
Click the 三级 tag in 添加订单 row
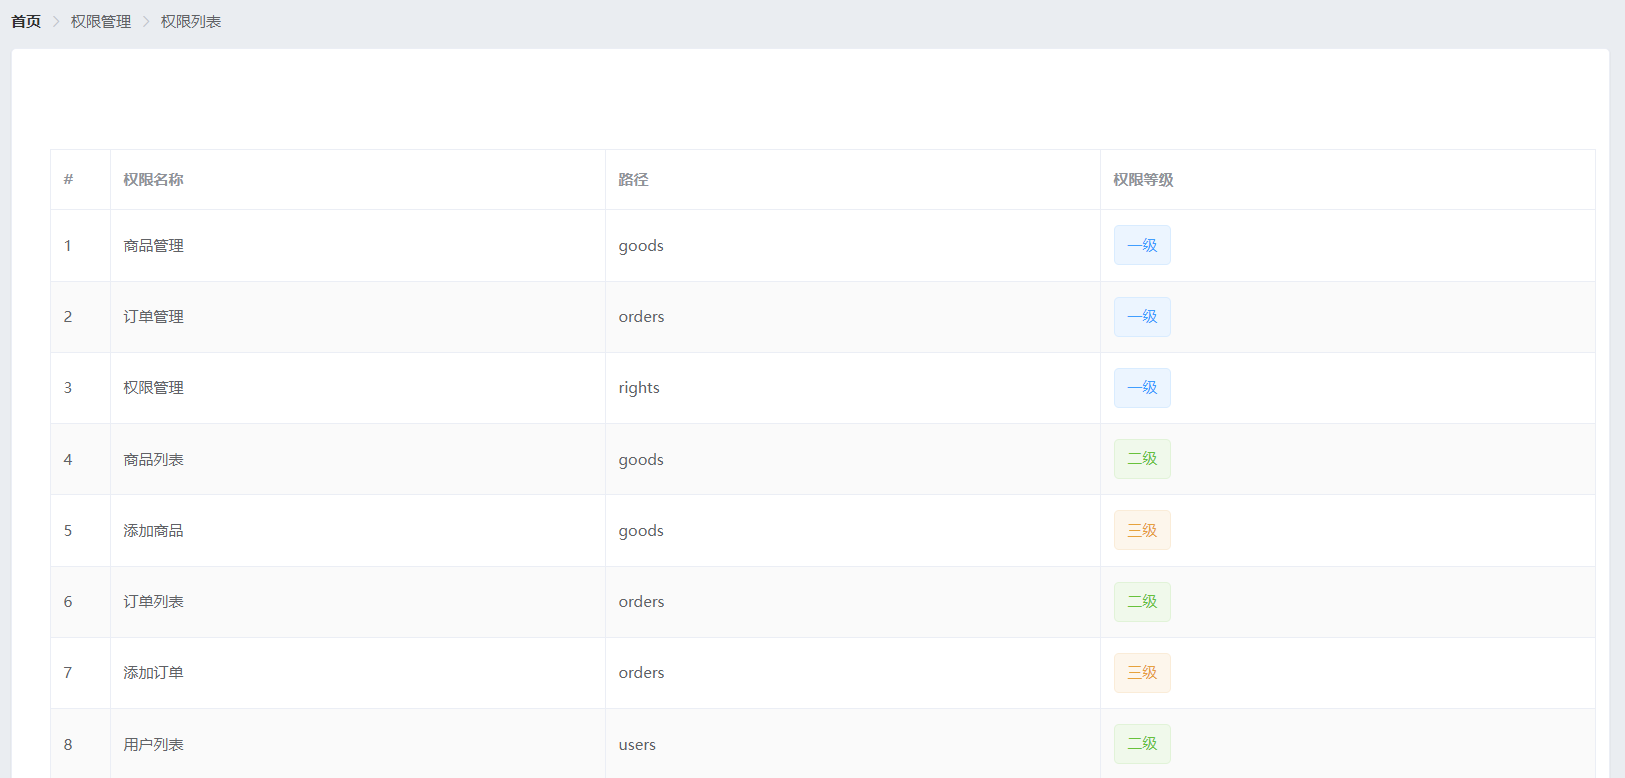(1142, 673)
